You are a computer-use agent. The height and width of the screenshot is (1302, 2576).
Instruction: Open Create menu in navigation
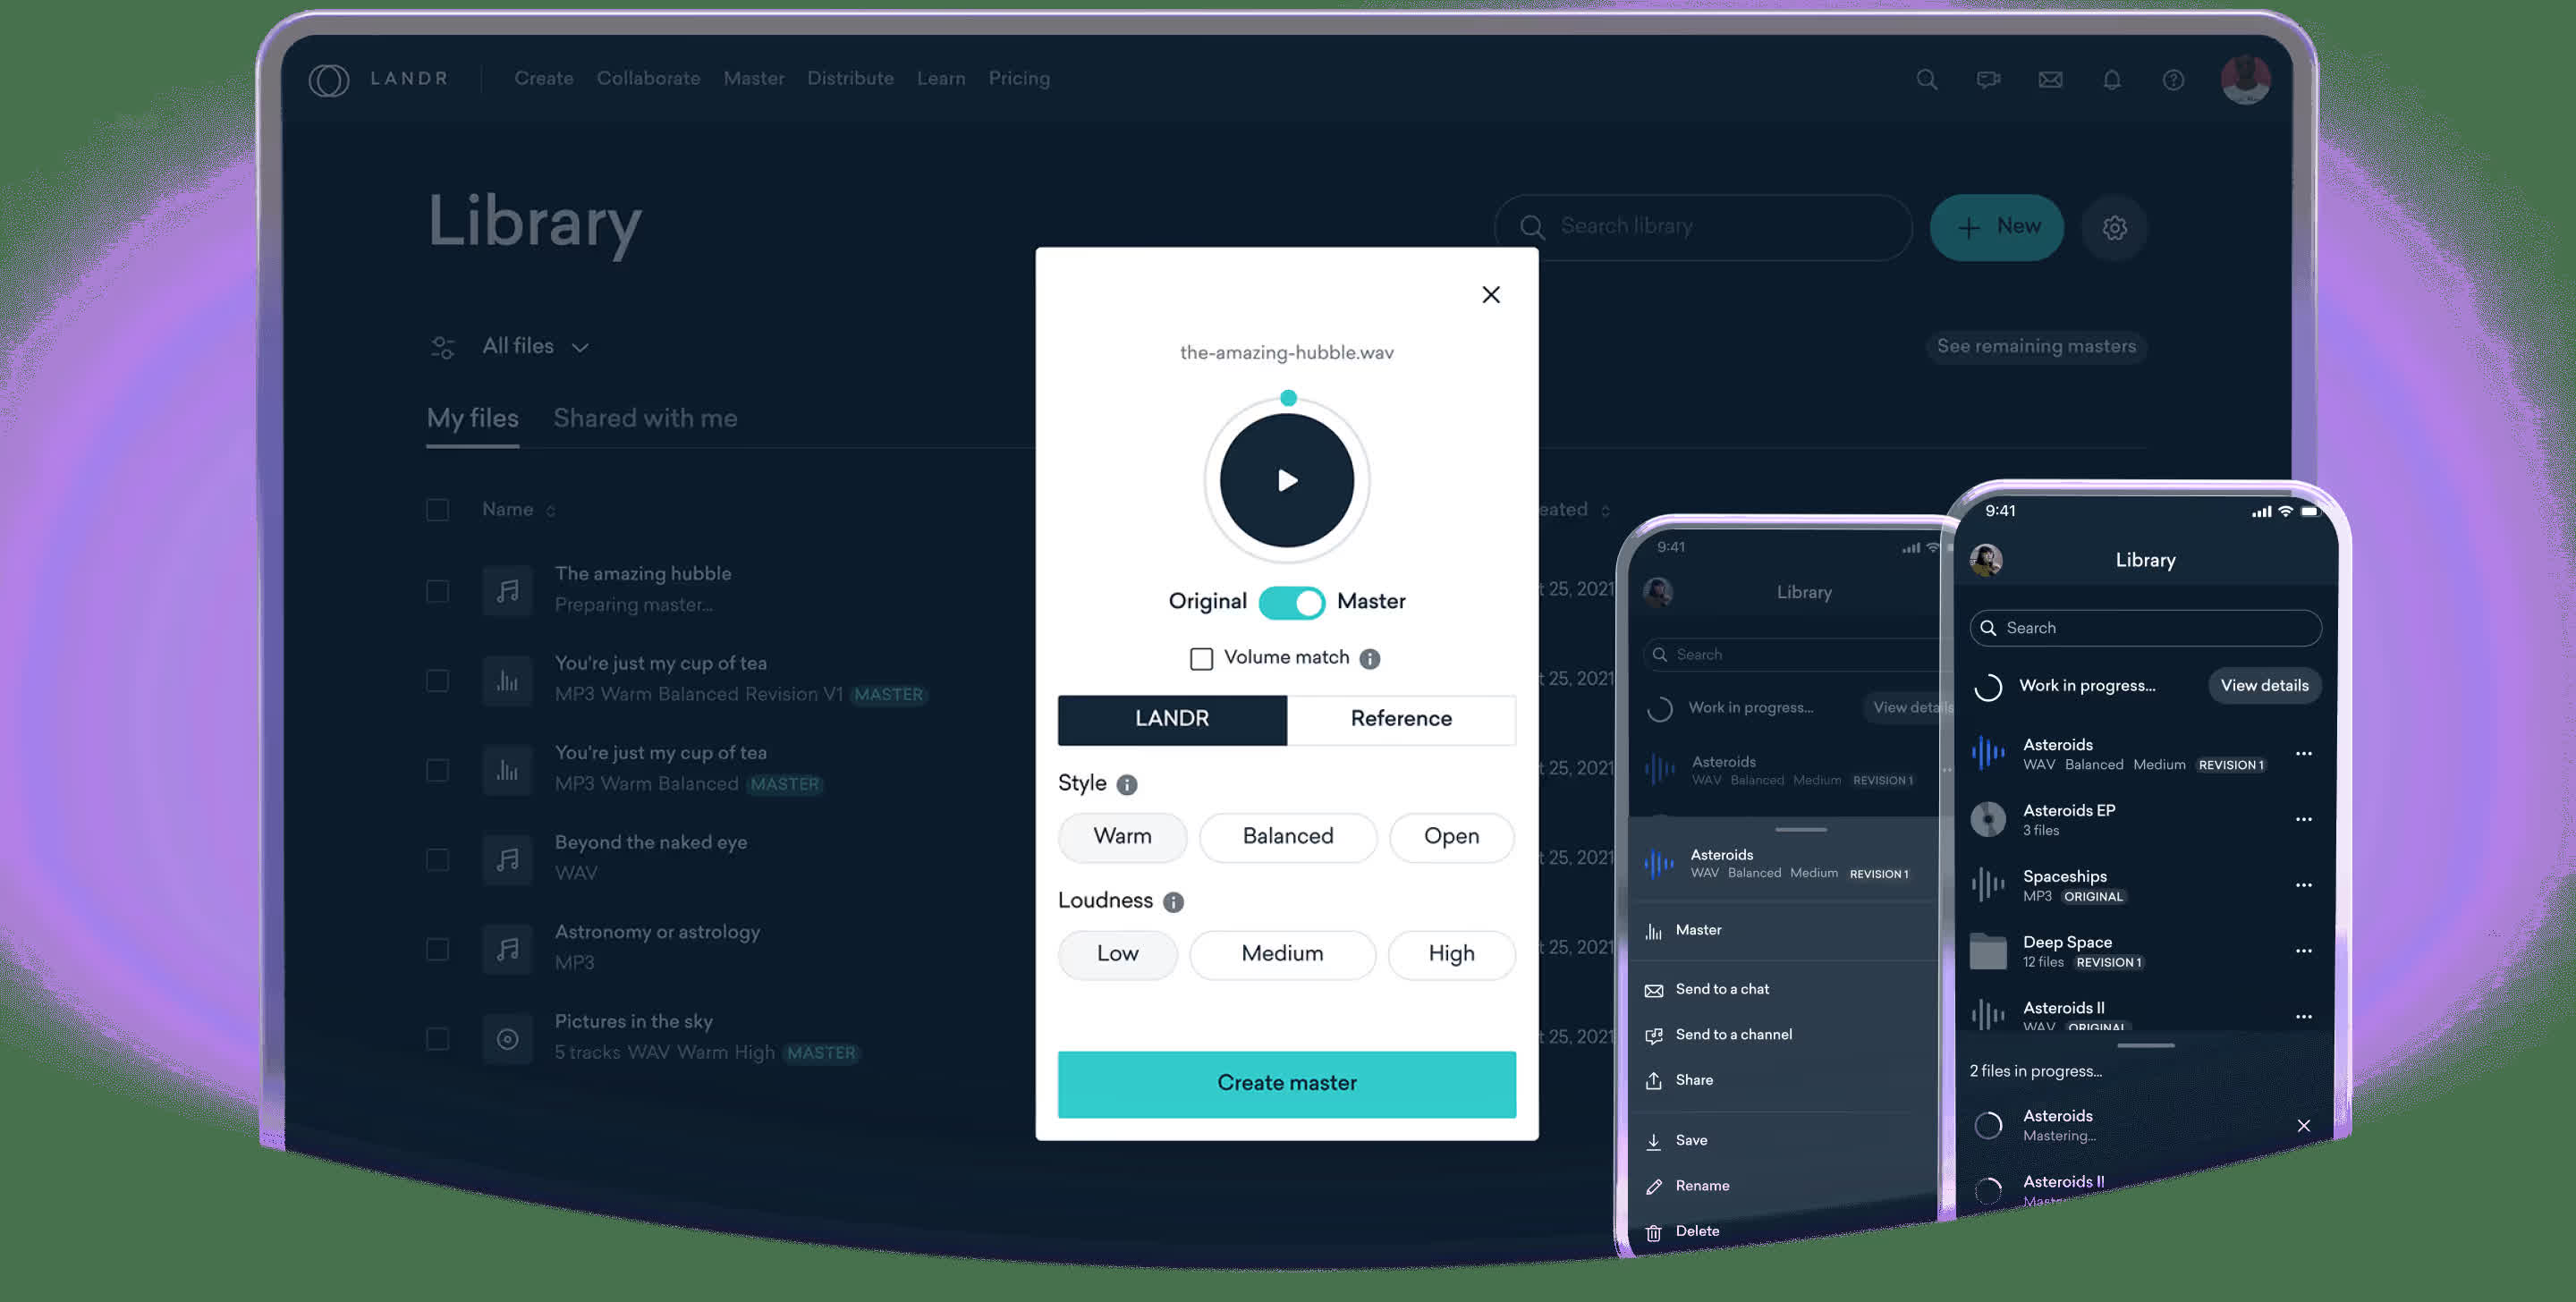point(544,78)
